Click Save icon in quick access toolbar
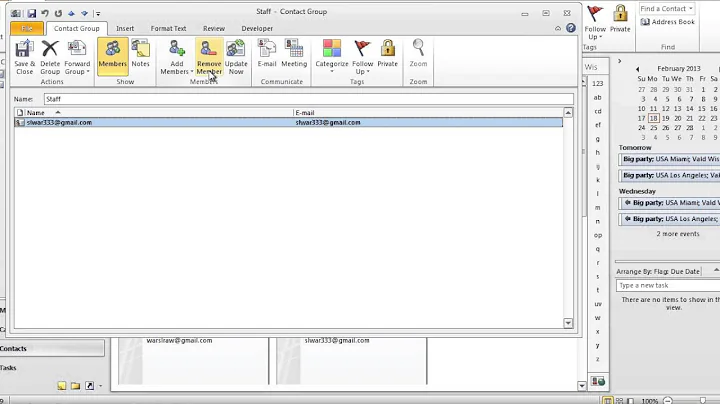The image size is (720, 404). point(31,13)
